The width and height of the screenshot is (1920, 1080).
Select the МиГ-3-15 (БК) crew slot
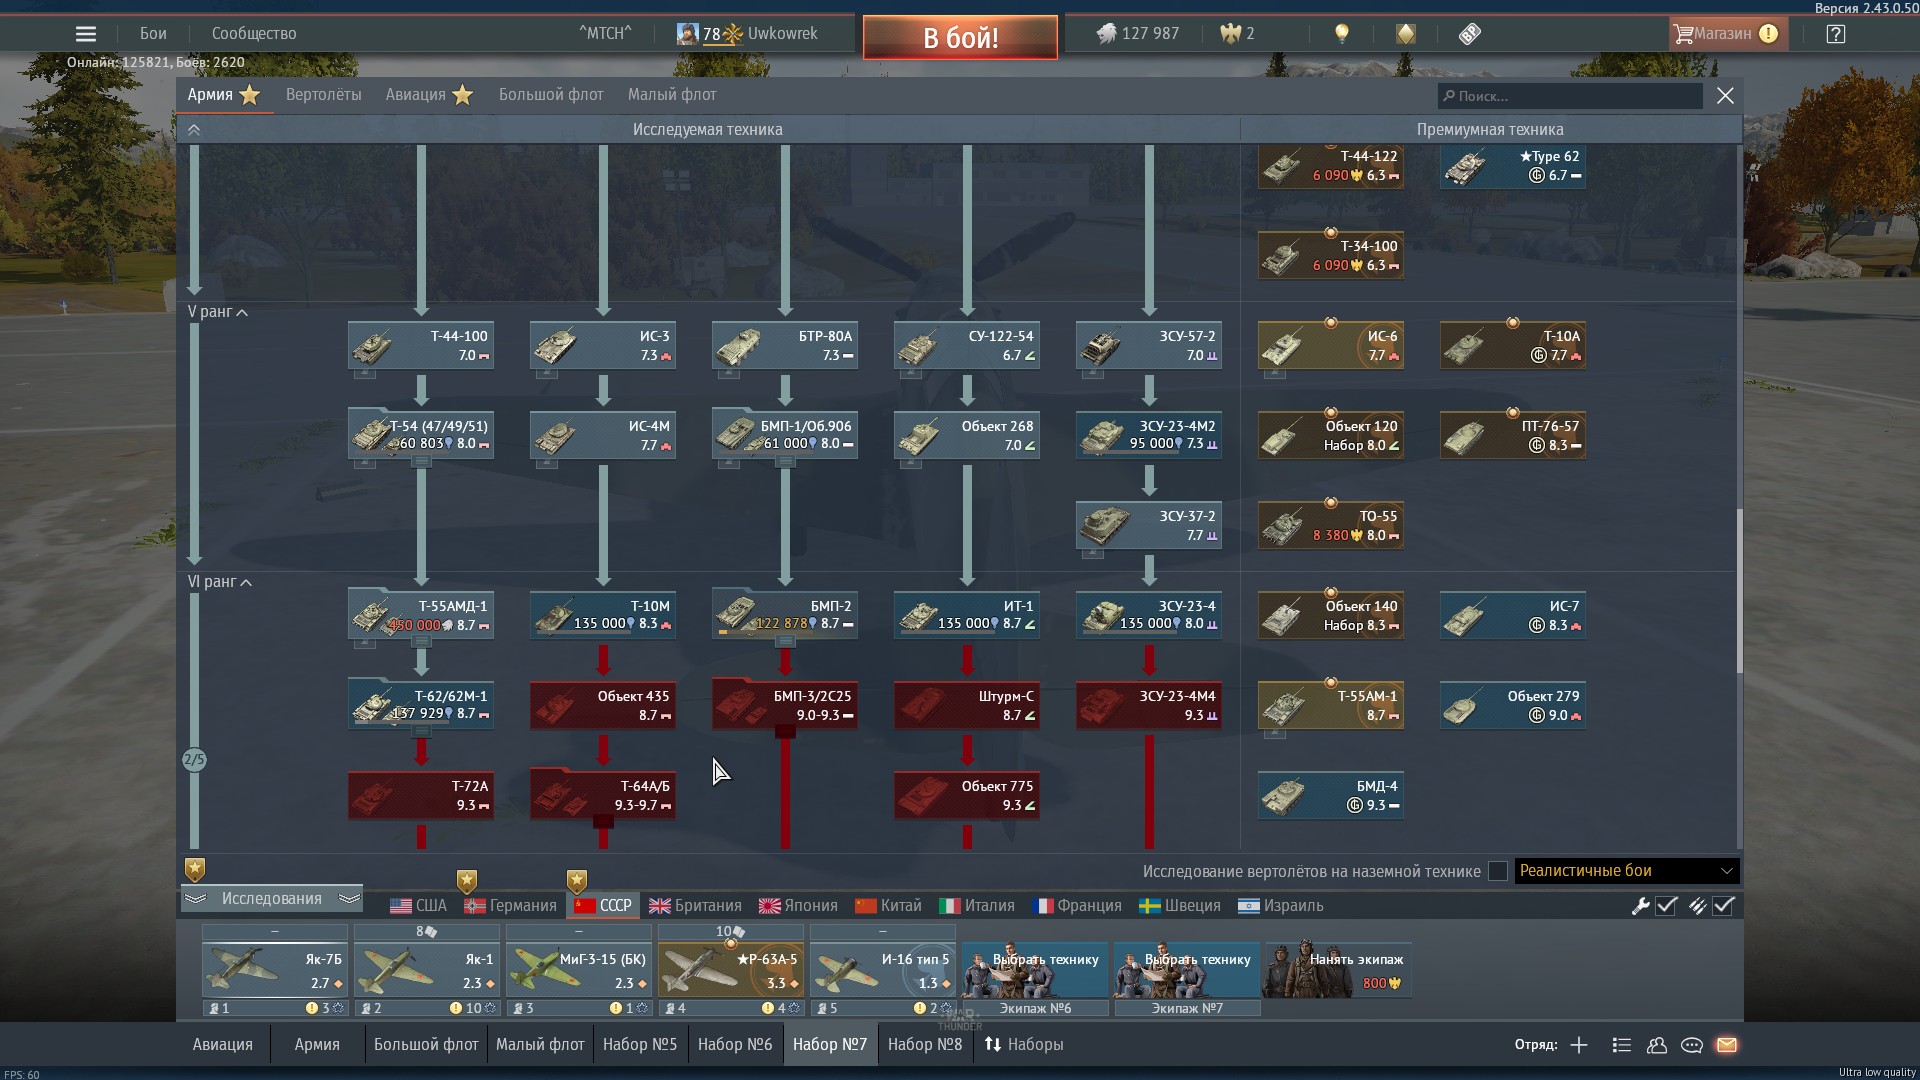(x=579, y=970)
